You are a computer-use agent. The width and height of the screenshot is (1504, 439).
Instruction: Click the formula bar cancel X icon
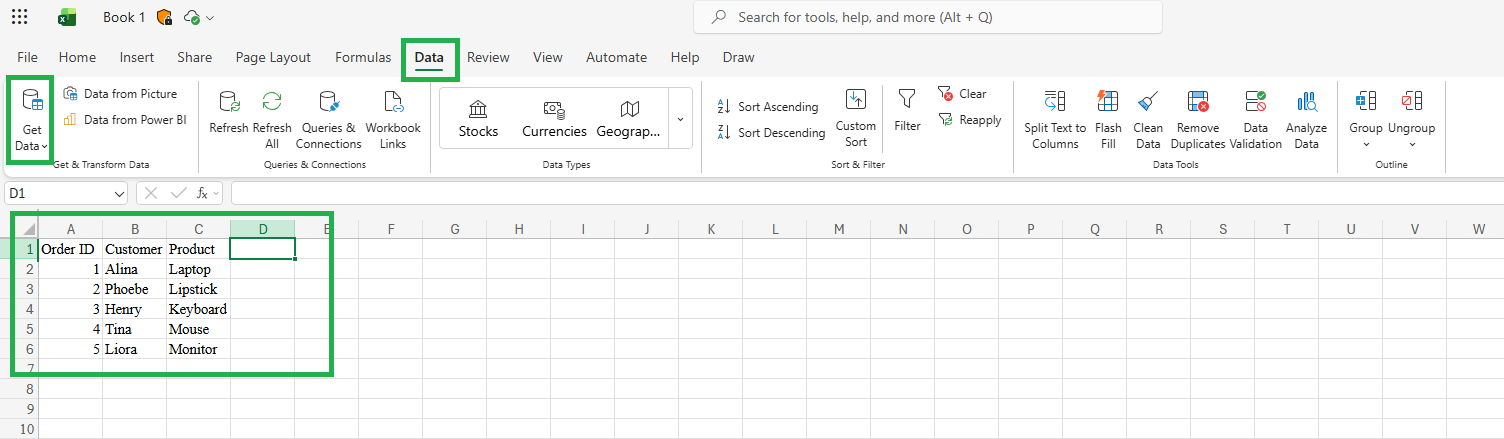click(x=151, y=193)
